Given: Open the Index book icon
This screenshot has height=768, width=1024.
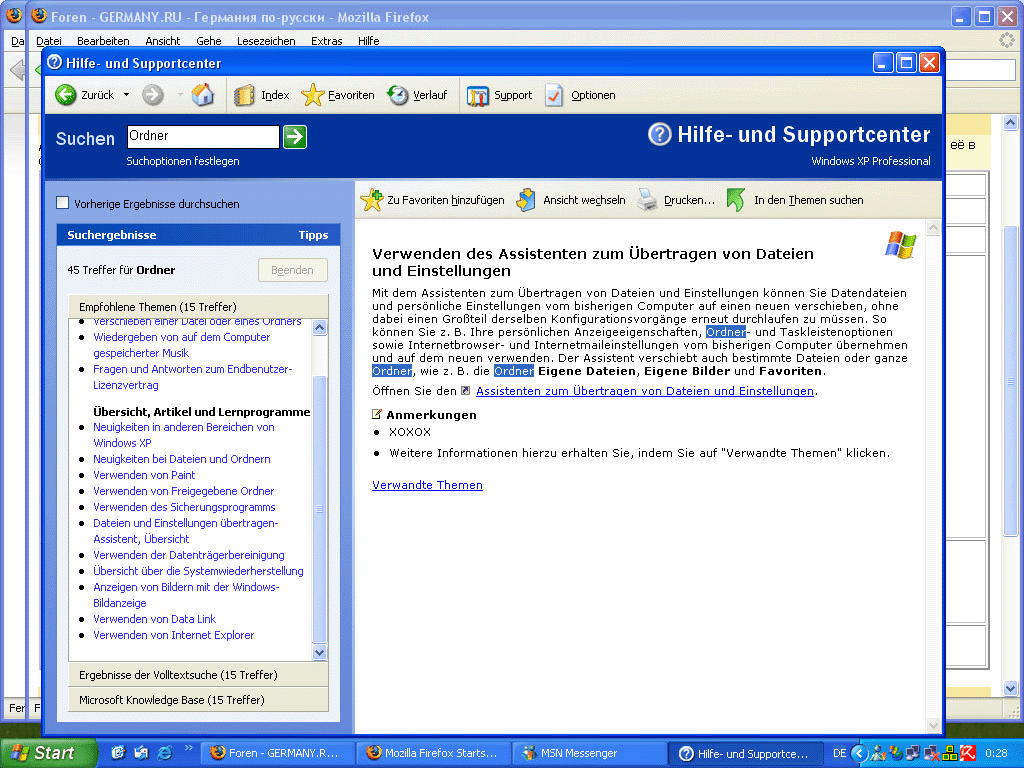Looking at the screenshot, I should click(245, 95).
